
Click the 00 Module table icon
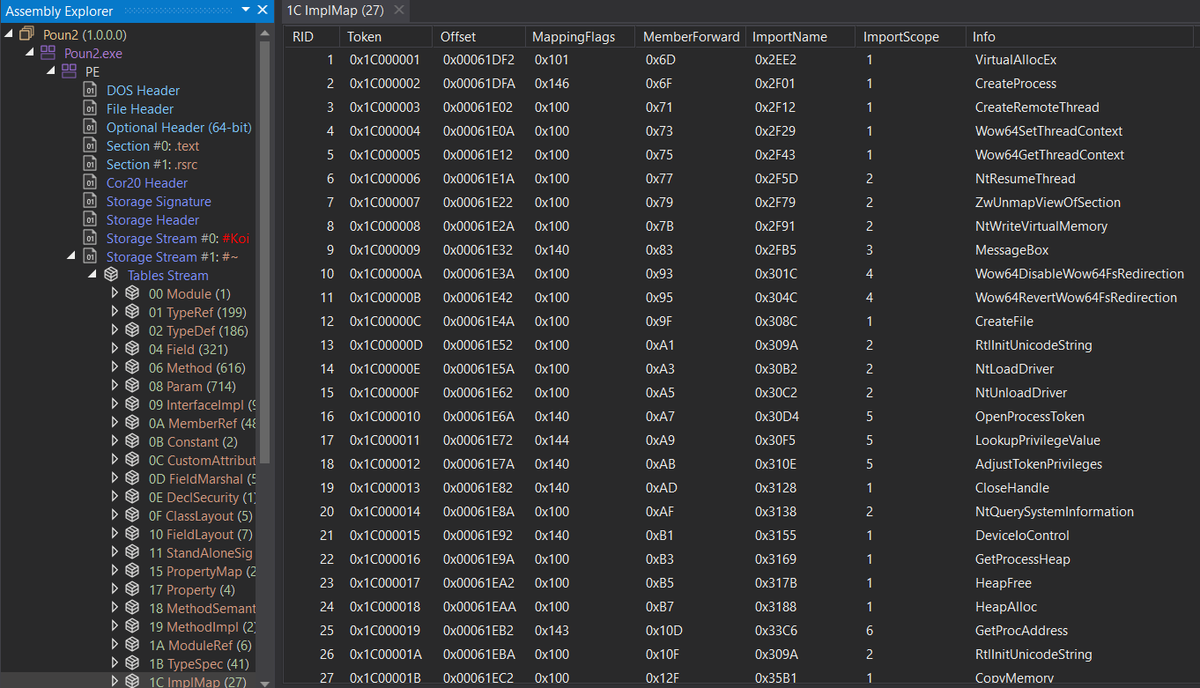point(132,294)
